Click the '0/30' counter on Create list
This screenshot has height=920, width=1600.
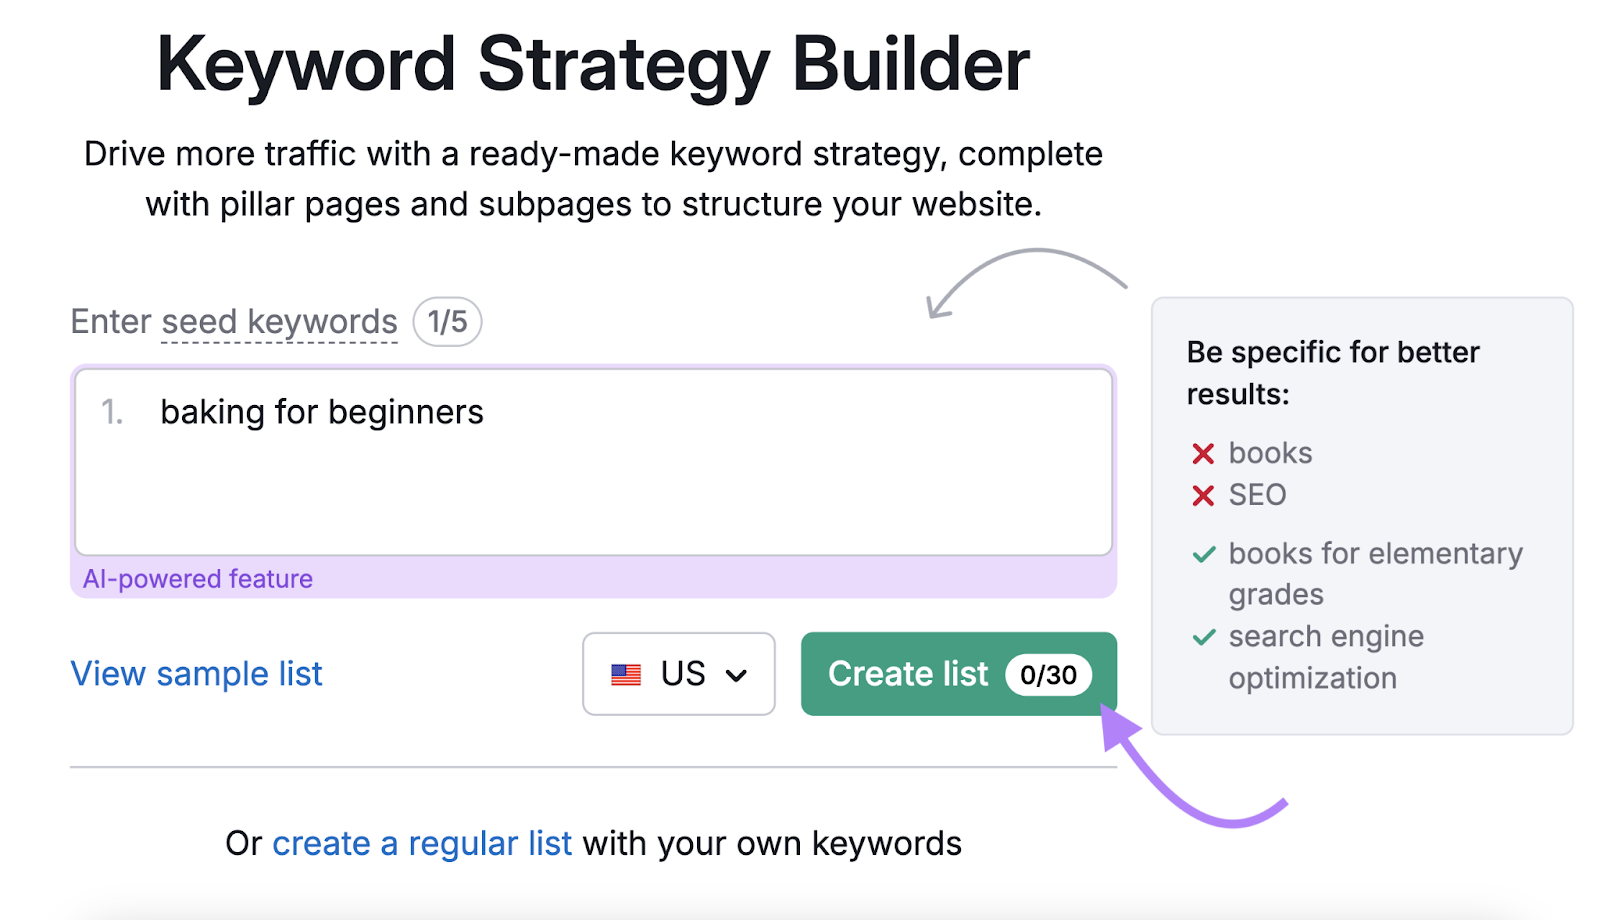click(x=1048, y=674)
